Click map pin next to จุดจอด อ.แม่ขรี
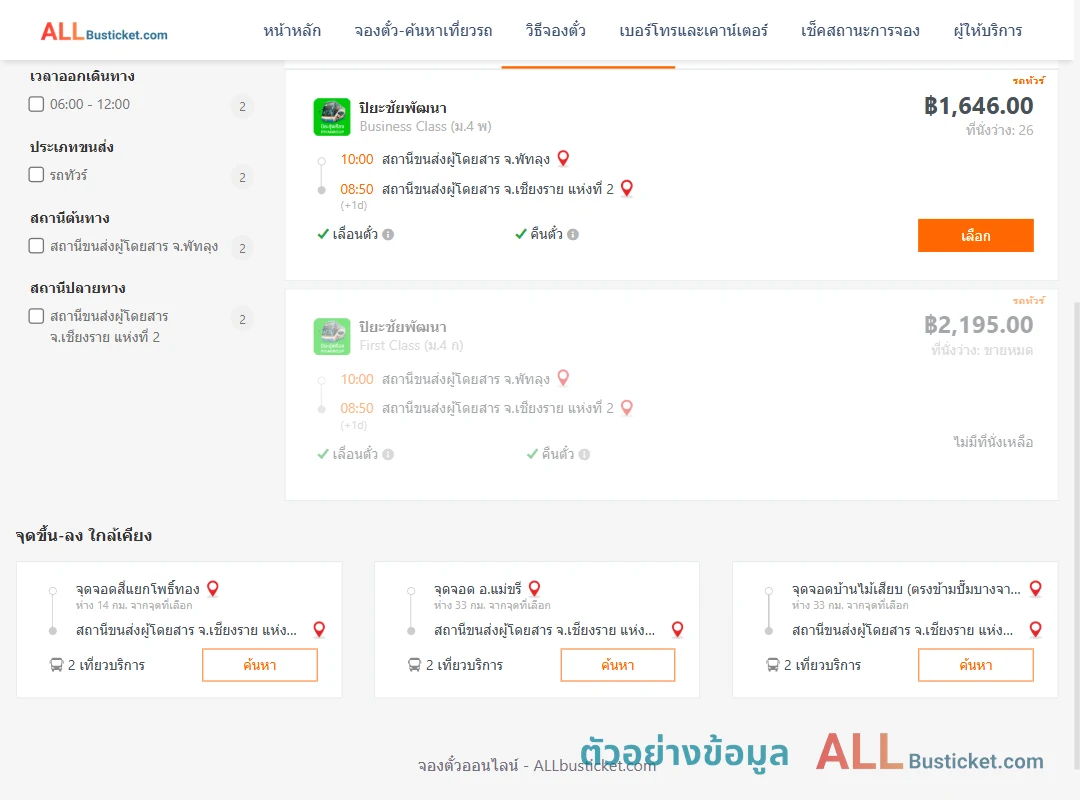 (x=534, y=588)
